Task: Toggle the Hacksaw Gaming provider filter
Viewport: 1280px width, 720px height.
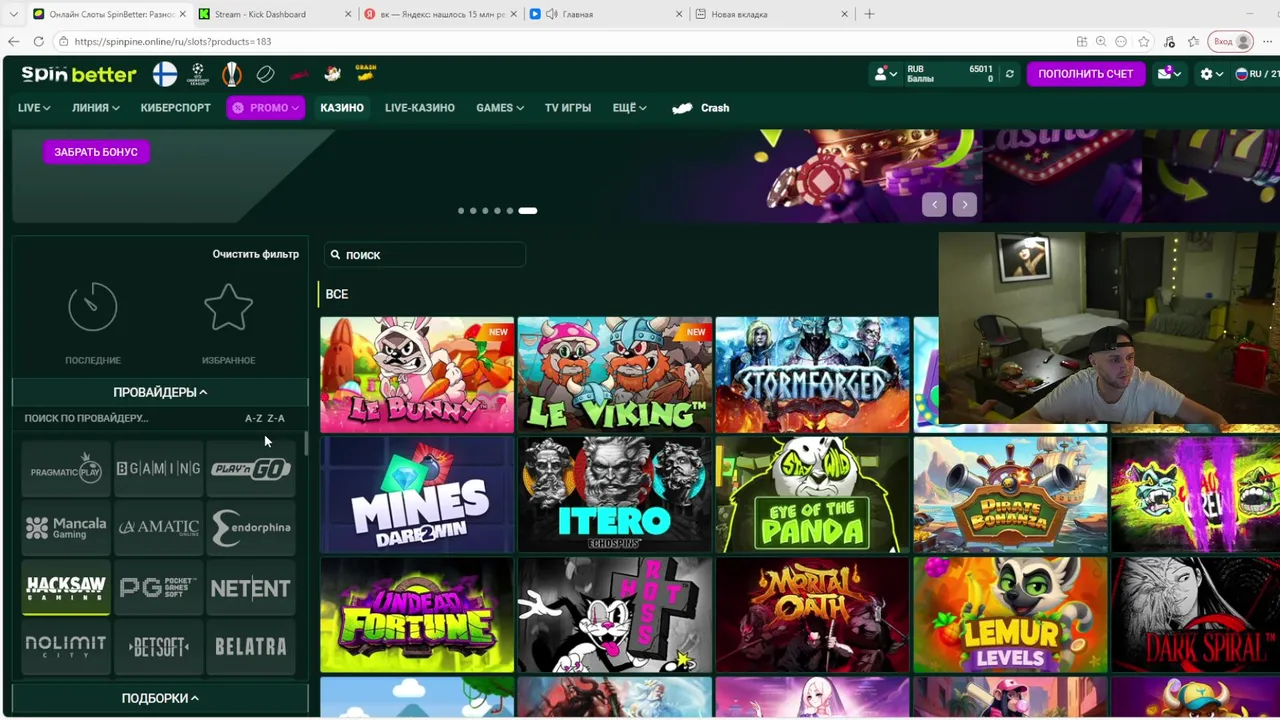Action: tap(66, 588)
